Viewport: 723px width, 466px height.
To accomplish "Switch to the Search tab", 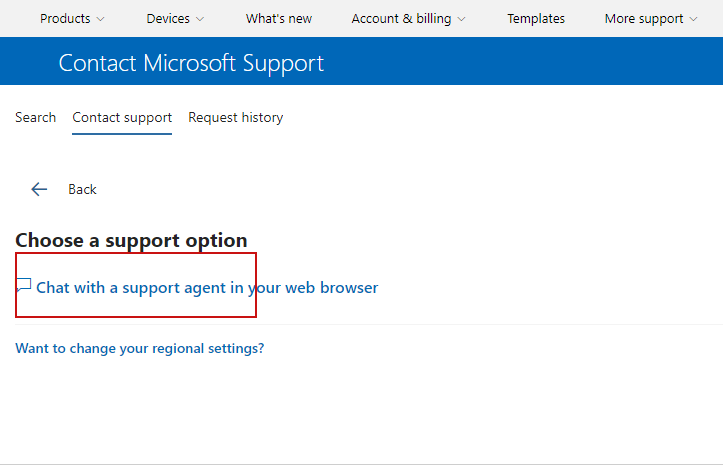I will coord(36,117).
